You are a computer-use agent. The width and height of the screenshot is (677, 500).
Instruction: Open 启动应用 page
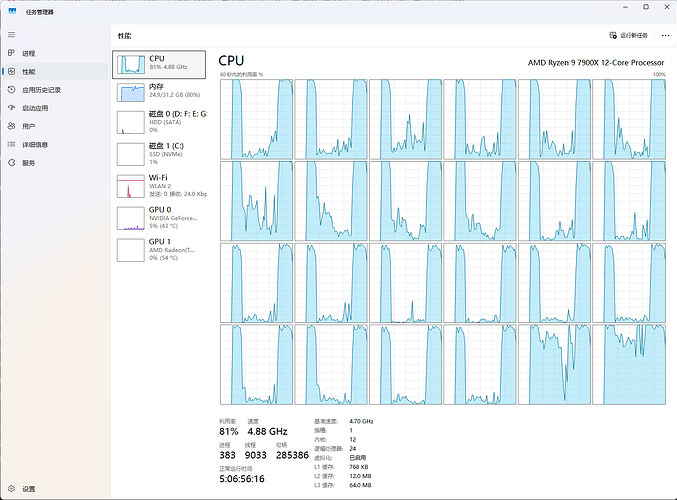(x=35, y=108)
